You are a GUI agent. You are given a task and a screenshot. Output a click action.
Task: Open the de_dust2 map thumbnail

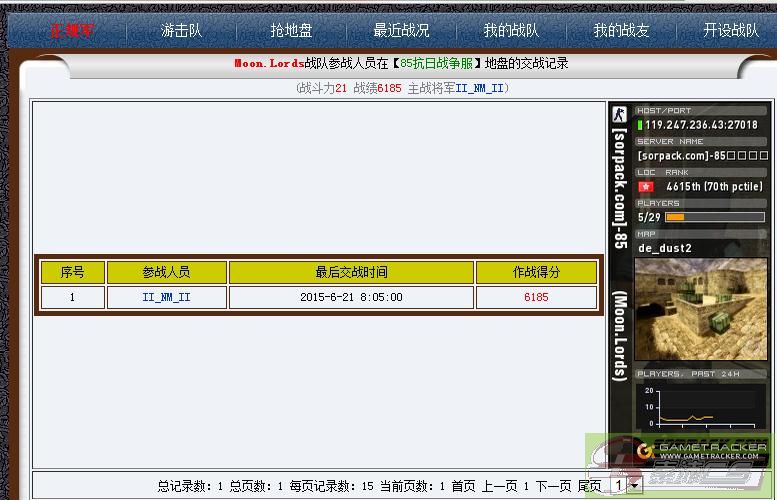[x=701, y=309]
